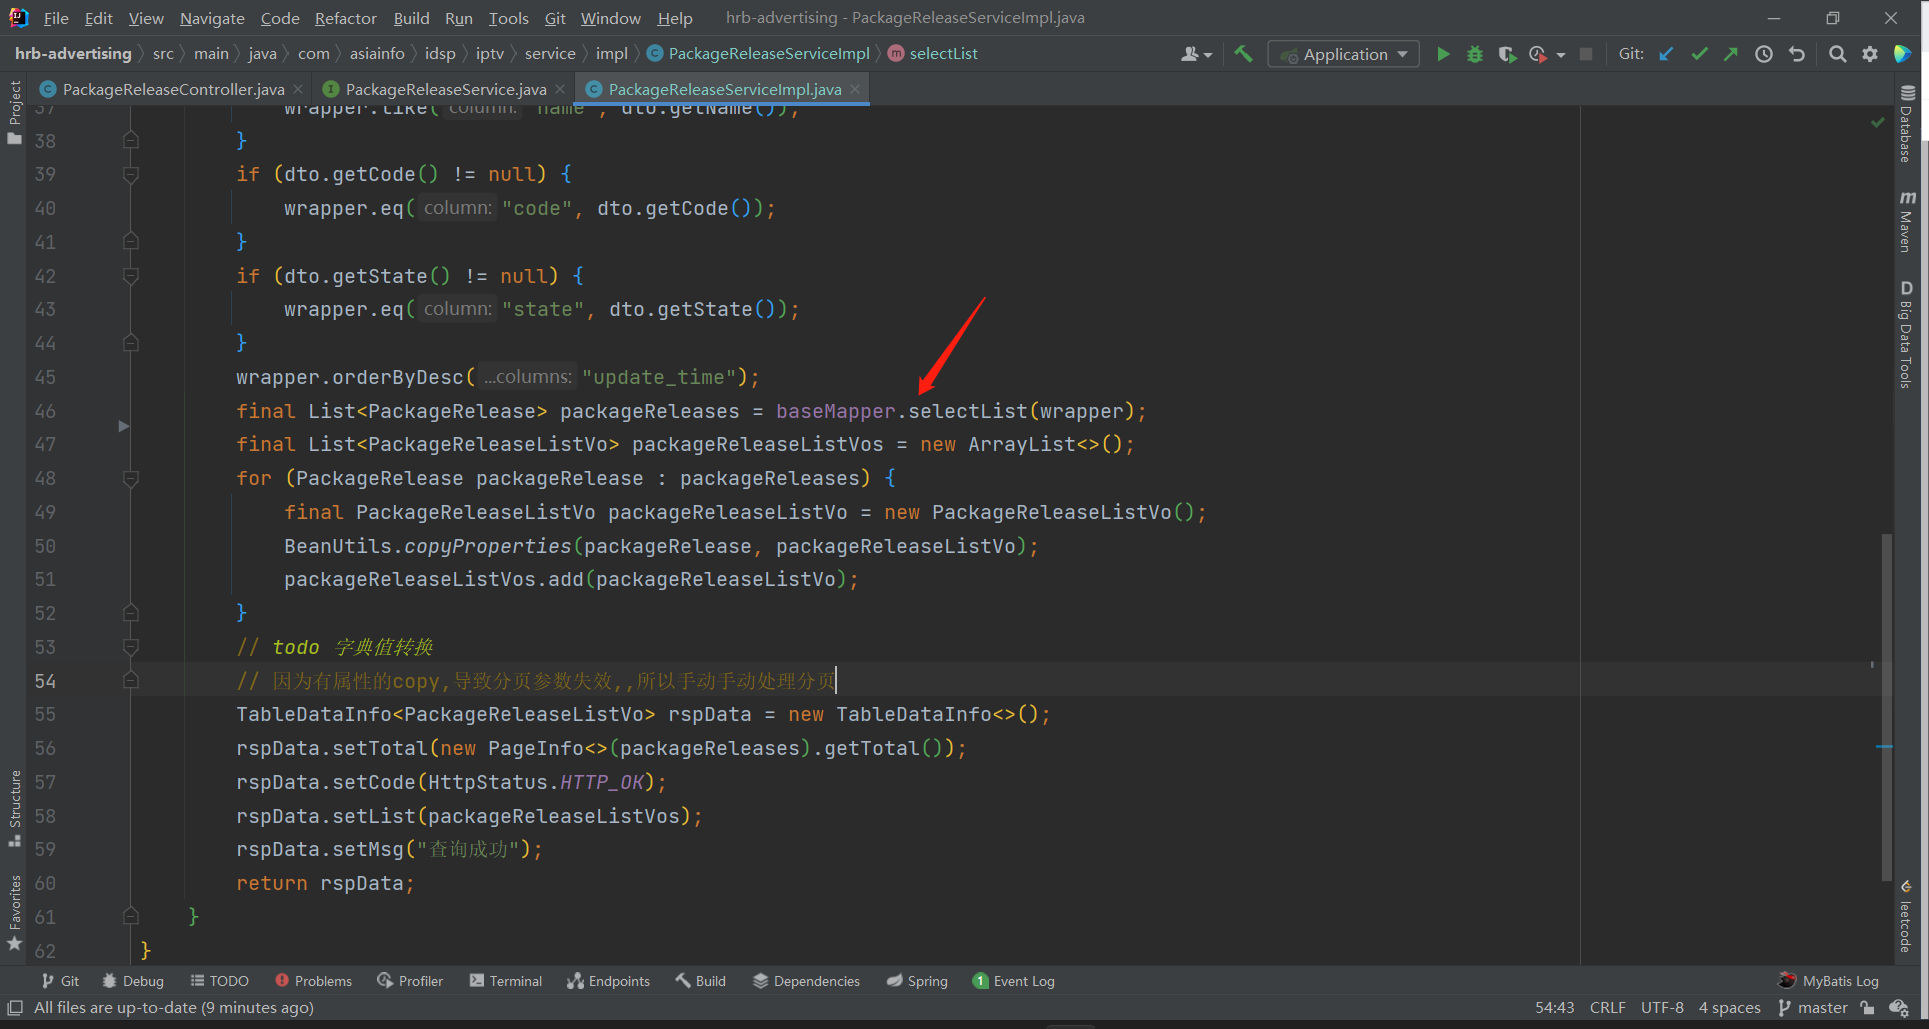The height and width of the screenshot is (1029, 1929).
Task: Open the Spring tool window
Action: pyautogui.click(x=916, y=981)
